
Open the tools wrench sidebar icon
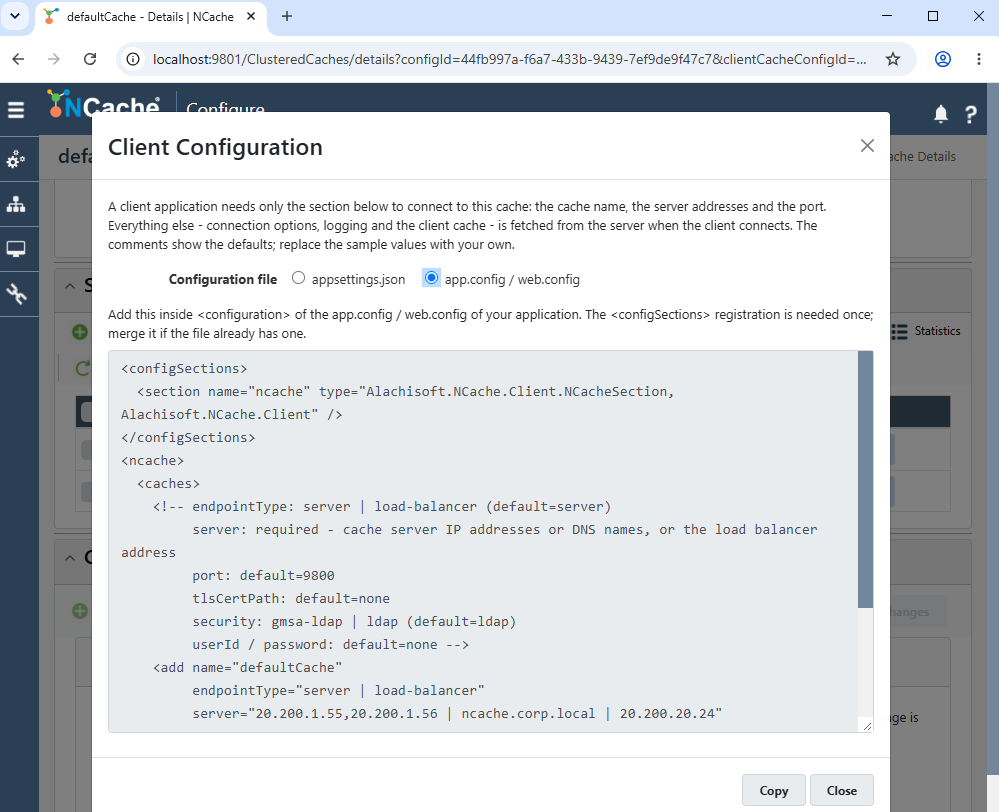pos(16,294)
